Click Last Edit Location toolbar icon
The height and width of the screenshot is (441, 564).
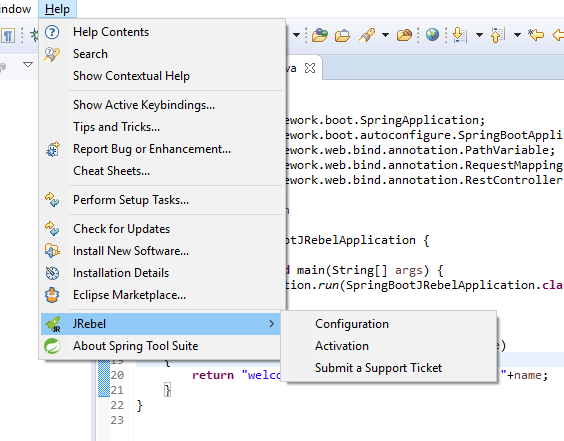pyautogui.click(x=536, y=35)
